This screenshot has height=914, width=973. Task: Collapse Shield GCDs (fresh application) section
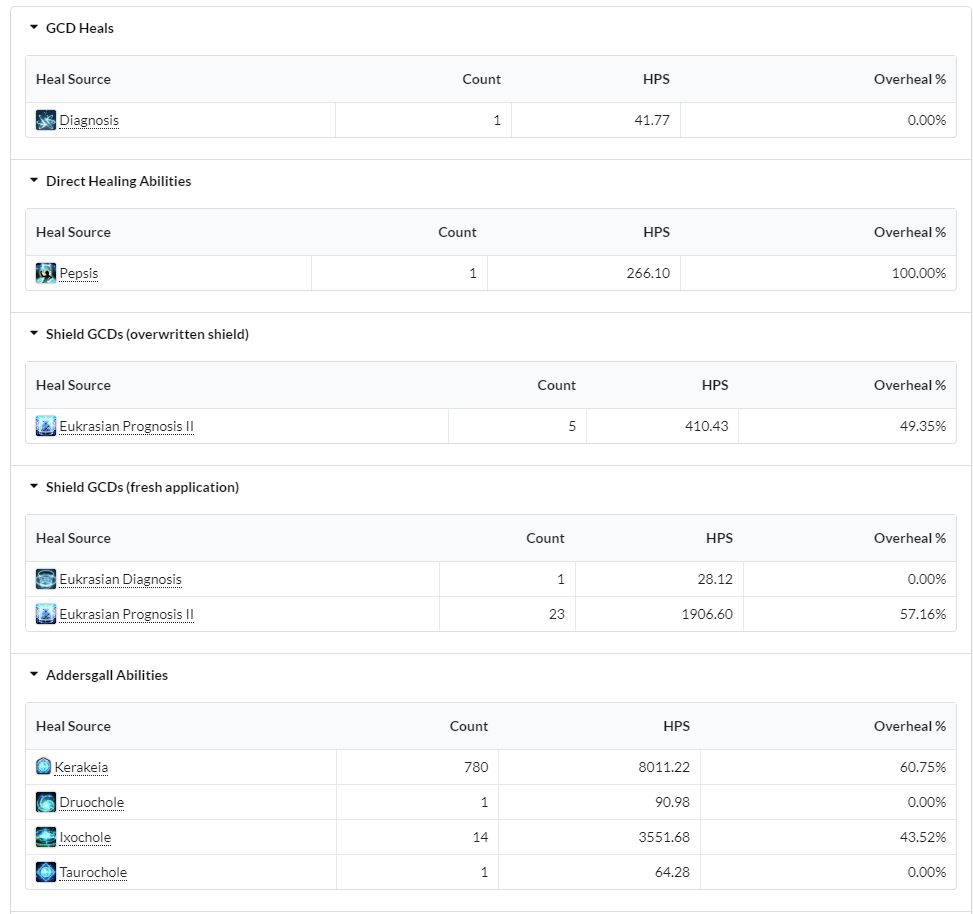(34, 486)
